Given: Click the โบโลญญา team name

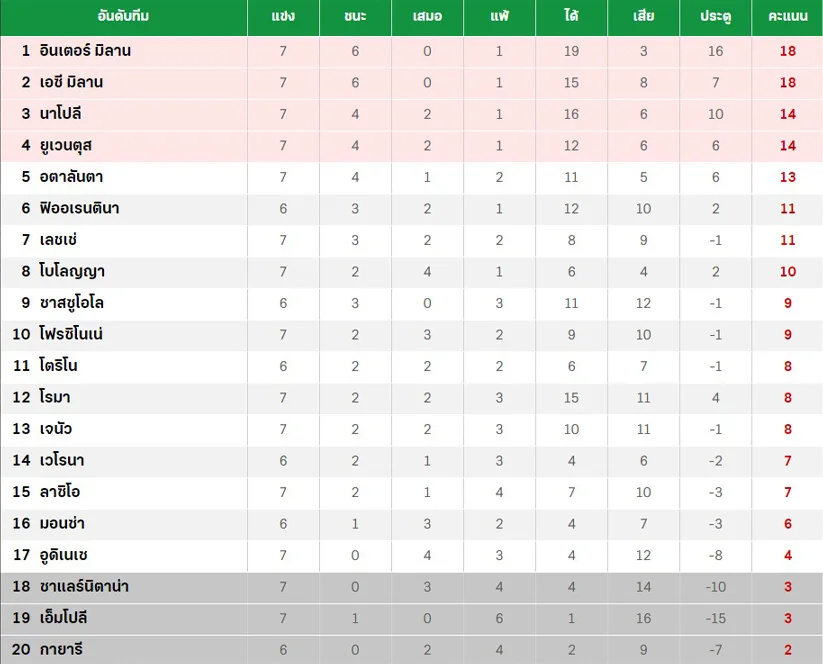Looking at the screenshot, I should [72, 271].
